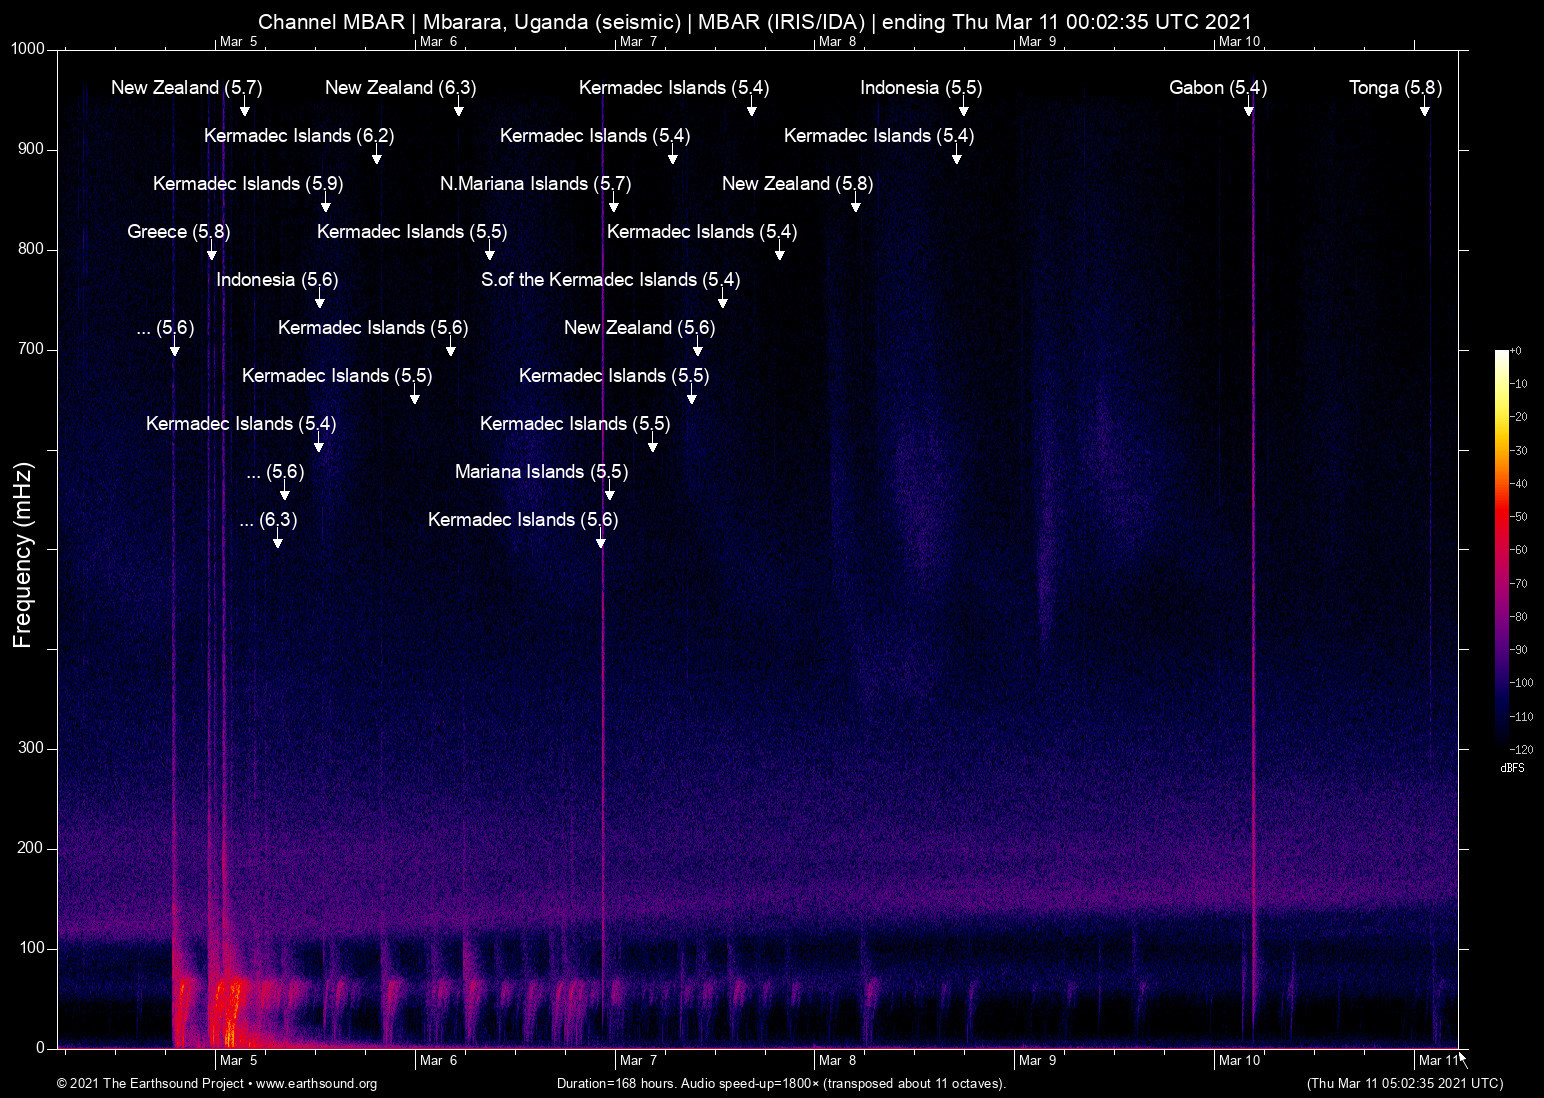Click the duration caption below the spectrogram
The width and height of the screenshot is (1544, 1098).
780,1084
